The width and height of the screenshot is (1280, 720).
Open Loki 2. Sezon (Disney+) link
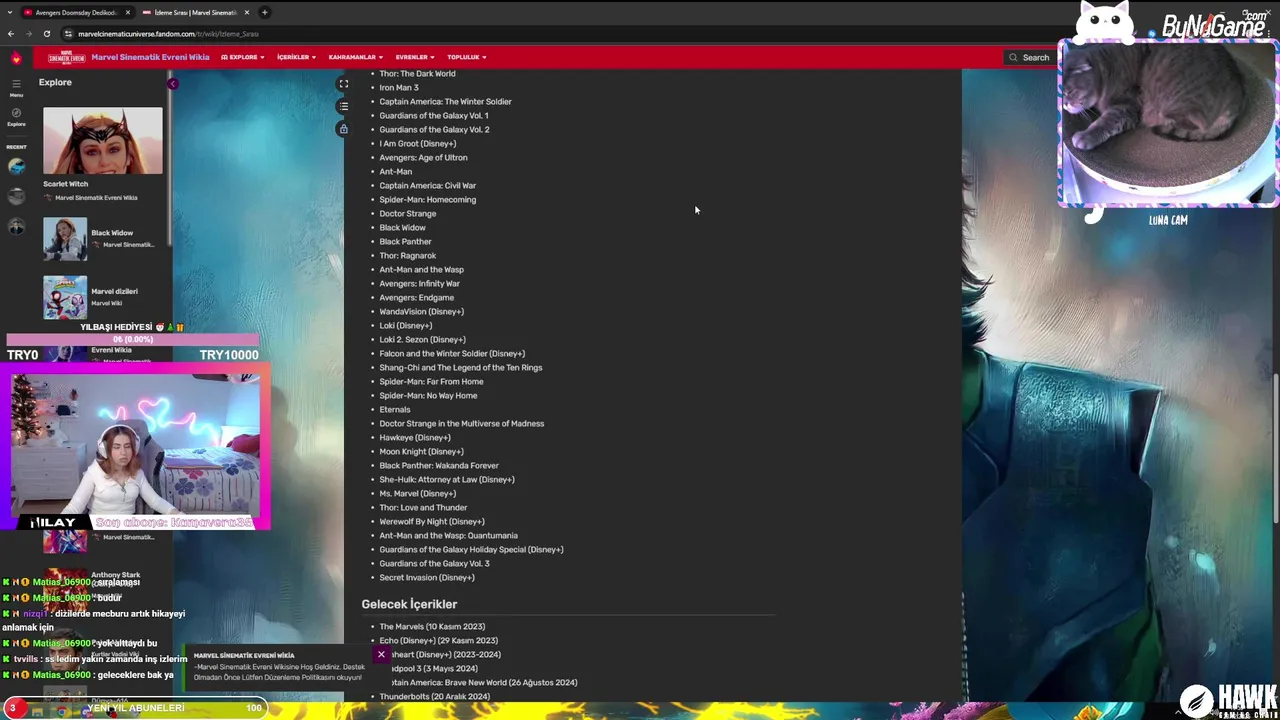click(422, 339)
